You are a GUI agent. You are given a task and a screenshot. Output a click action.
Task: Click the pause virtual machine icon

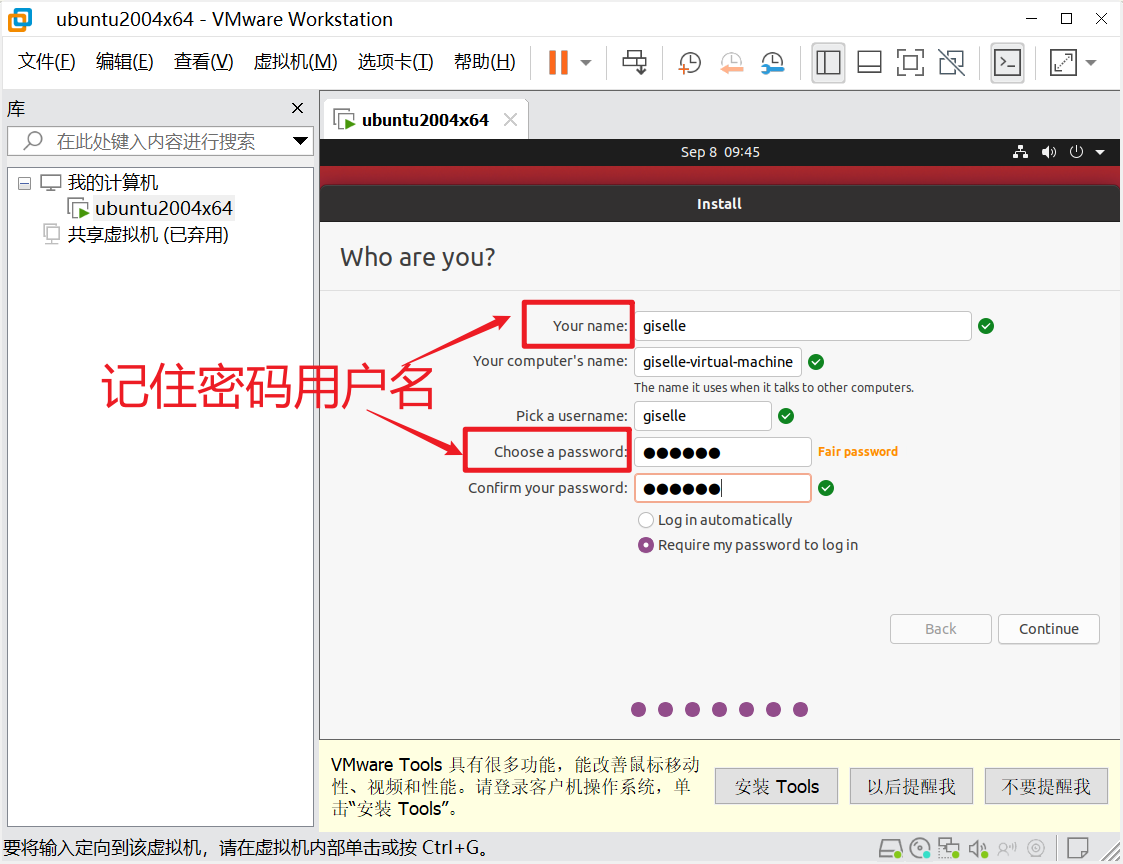558,62
